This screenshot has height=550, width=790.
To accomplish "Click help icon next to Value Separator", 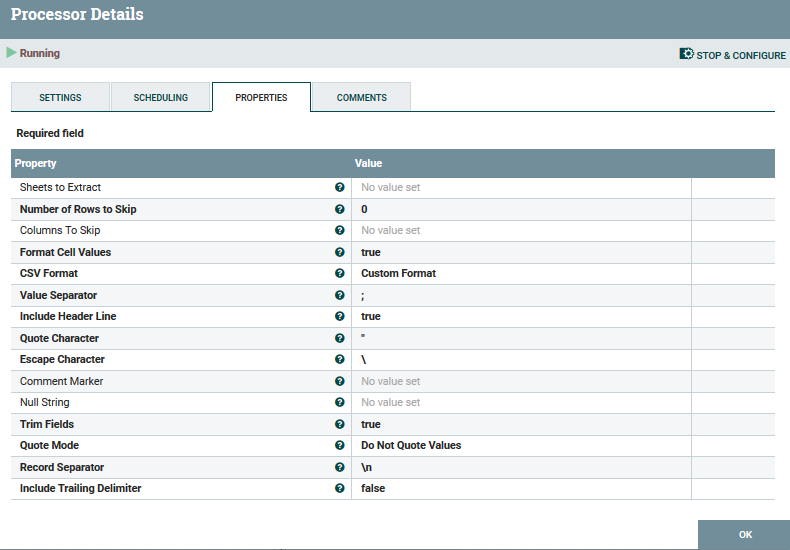I will [x=340, y=295].
